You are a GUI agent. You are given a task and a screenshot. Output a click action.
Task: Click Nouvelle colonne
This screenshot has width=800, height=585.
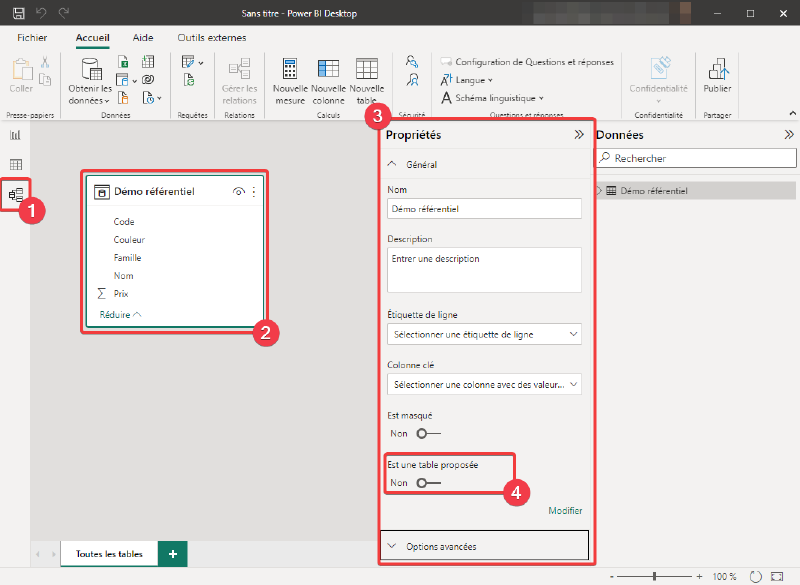coord(328,82)
